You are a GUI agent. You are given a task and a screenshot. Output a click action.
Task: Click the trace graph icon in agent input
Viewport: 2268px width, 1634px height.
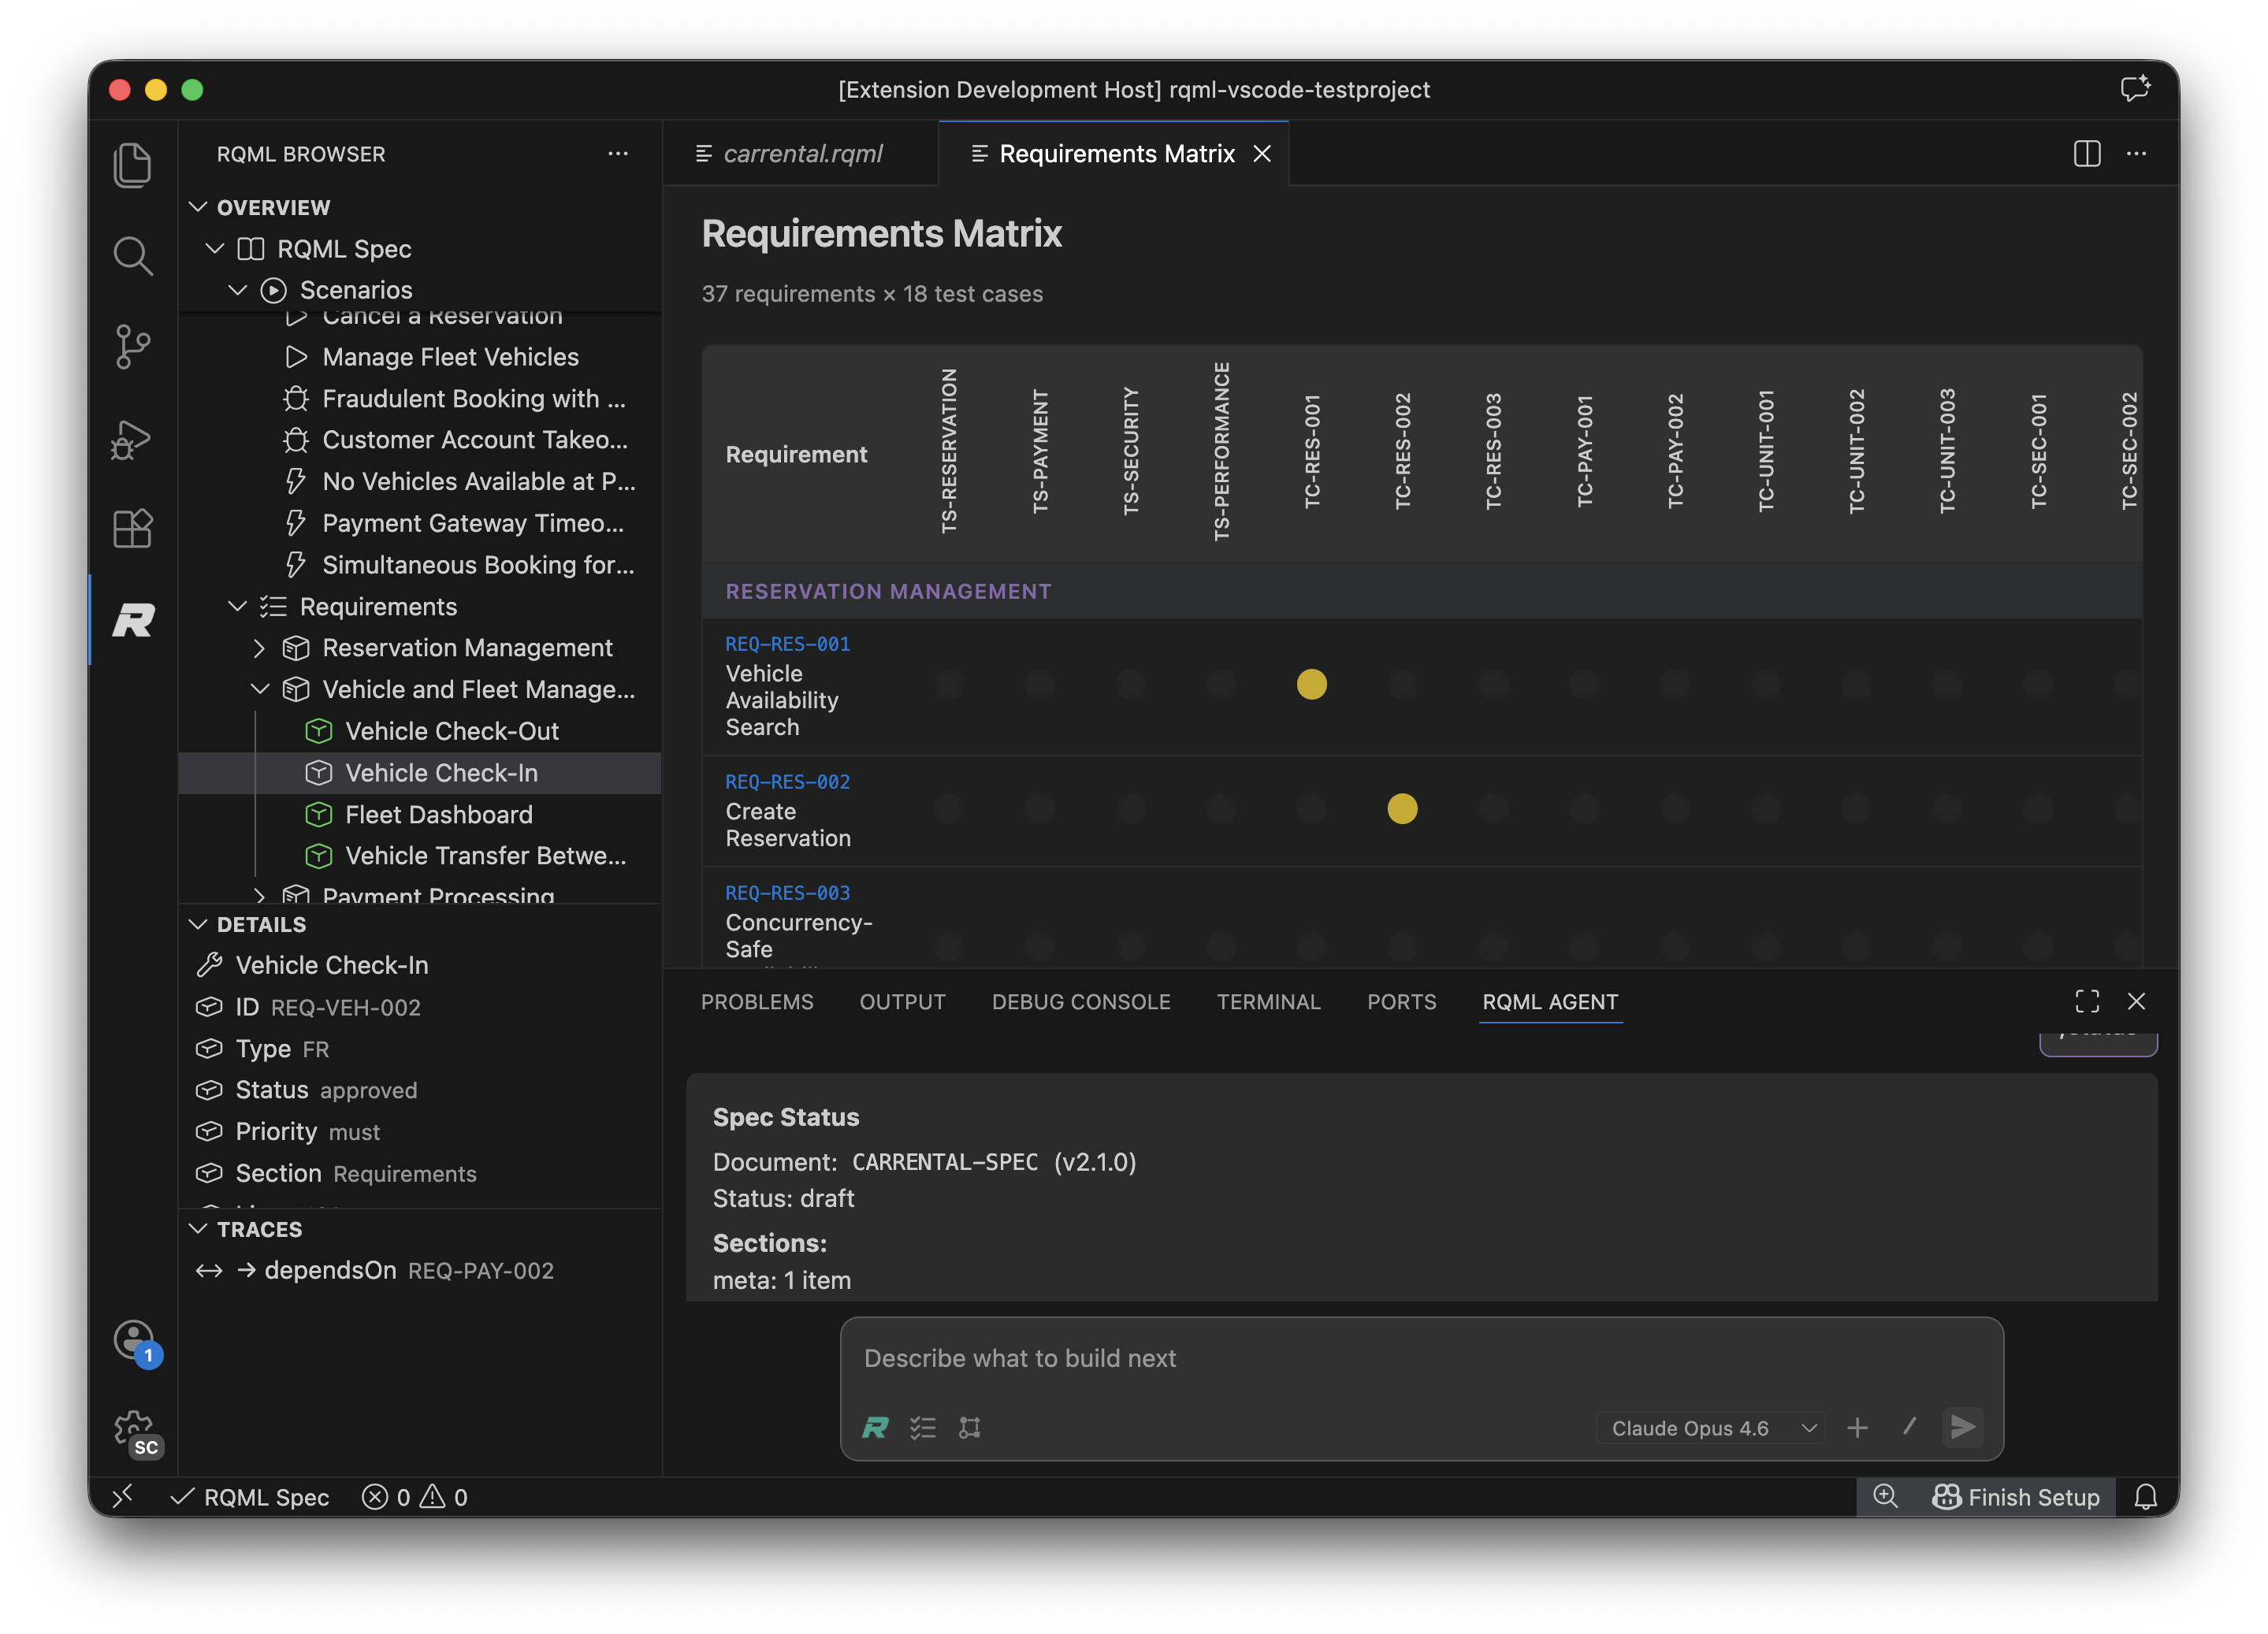point(969,1428)
